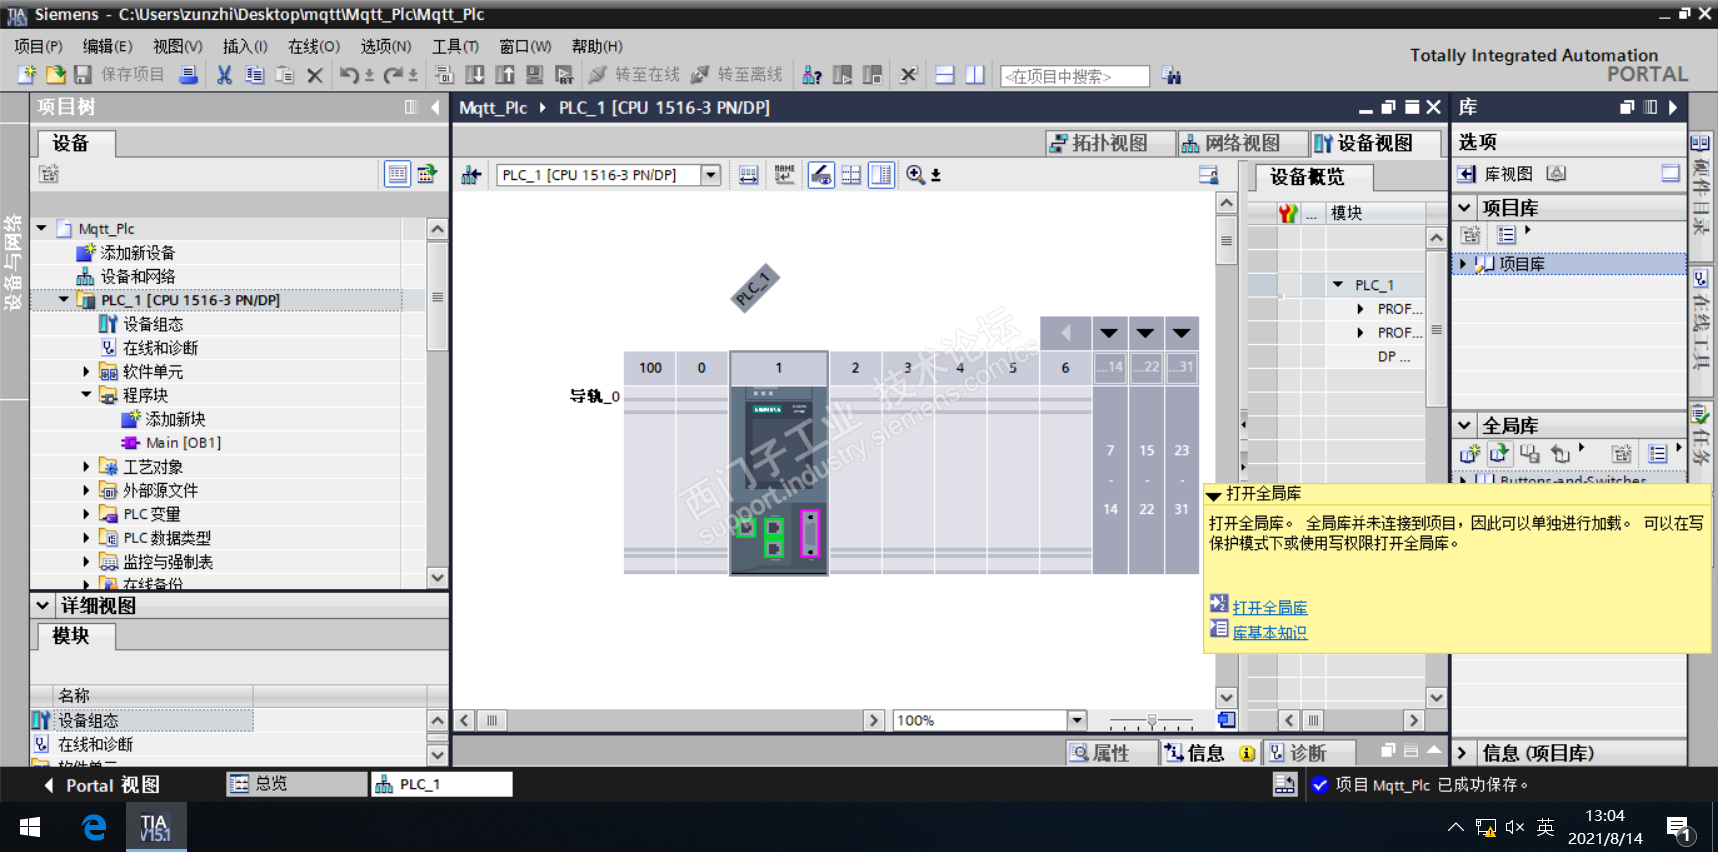
Task: Collapse the PLC_1 [CPU 1516-3 PN/DP] node
Action: coord(64,300)
